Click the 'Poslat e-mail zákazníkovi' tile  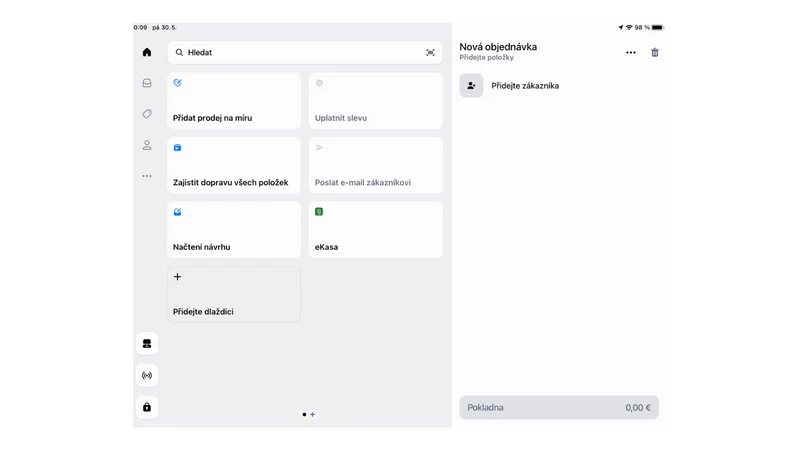[x=376, y=165]
